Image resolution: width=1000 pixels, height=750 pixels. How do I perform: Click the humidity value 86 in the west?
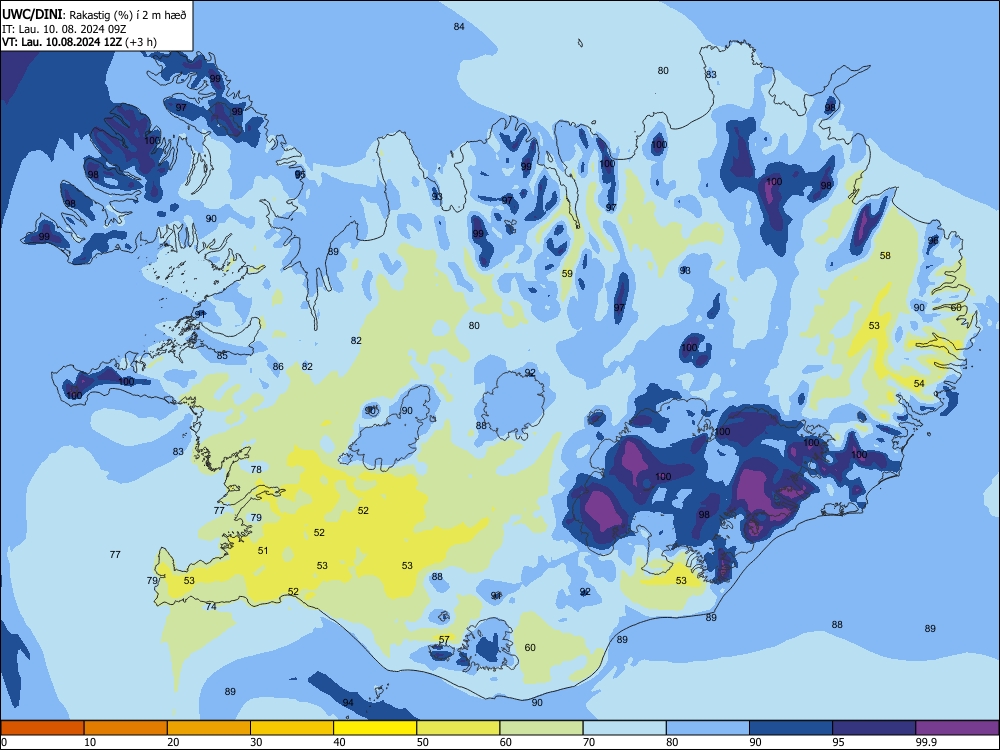click(278, 367)
